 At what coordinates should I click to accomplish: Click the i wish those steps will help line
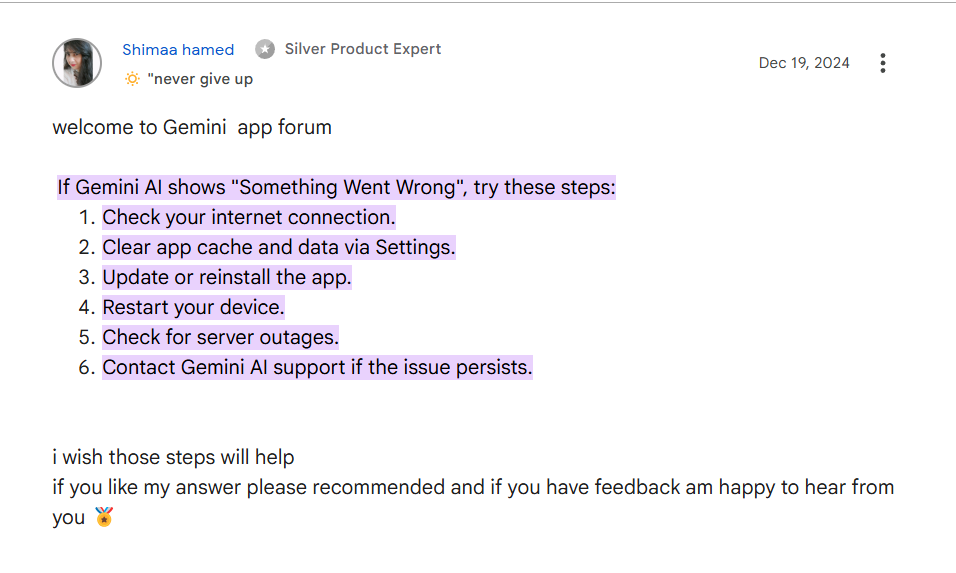[173, 457]
